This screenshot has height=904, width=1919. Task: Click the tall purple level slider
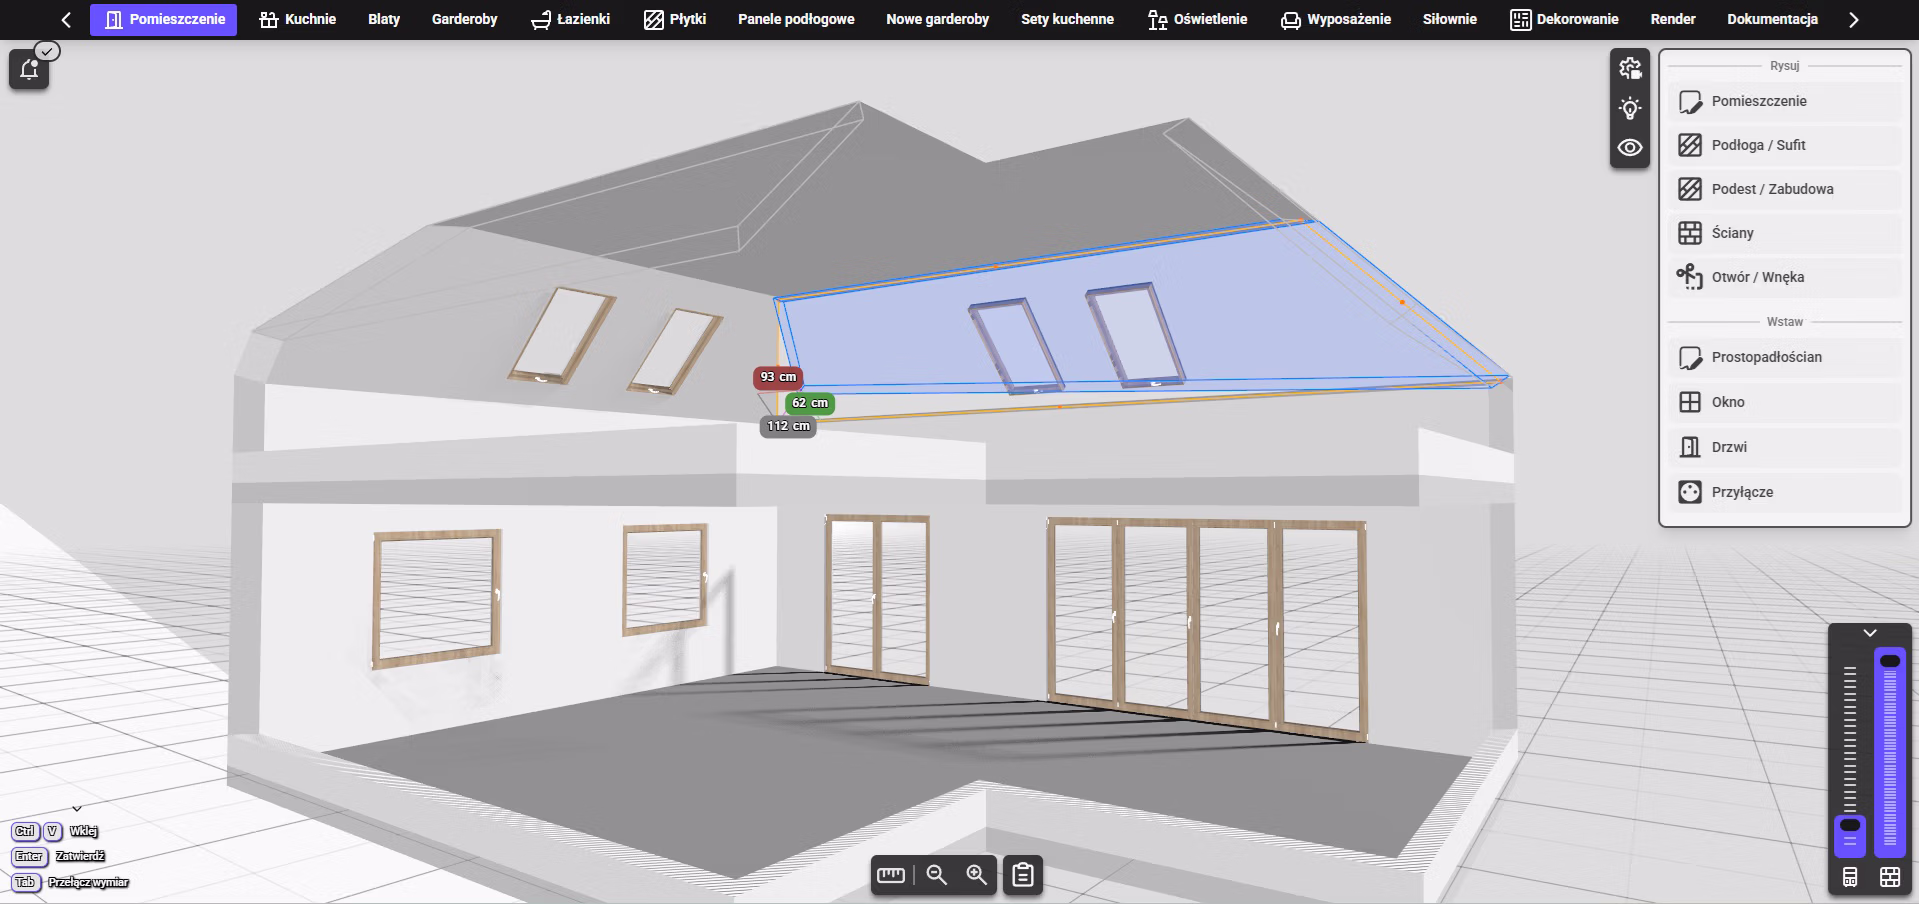[1890, 752]
